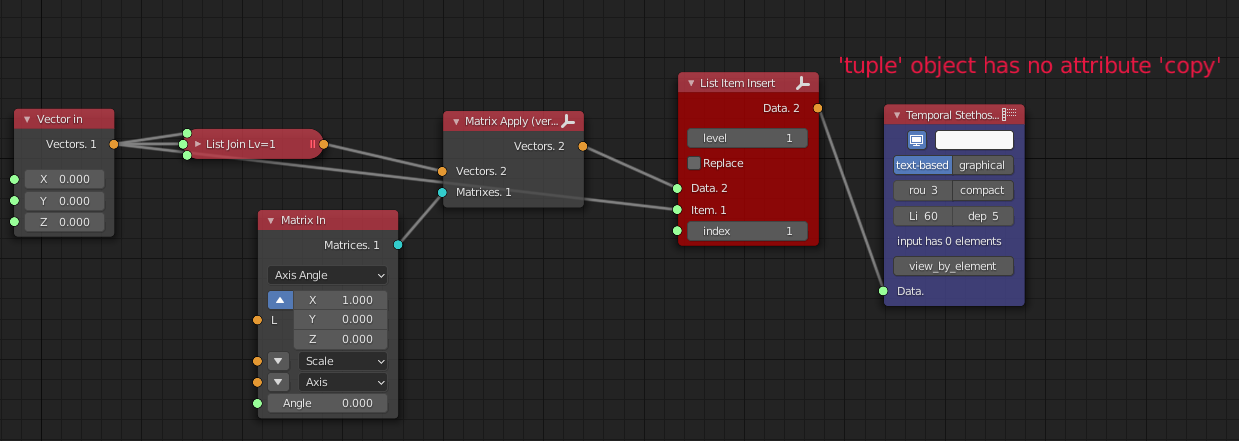Viewport: 1239px width, 441px height.
Task: Click the Item. 1 input socket
Action: (x=677, y=210)
